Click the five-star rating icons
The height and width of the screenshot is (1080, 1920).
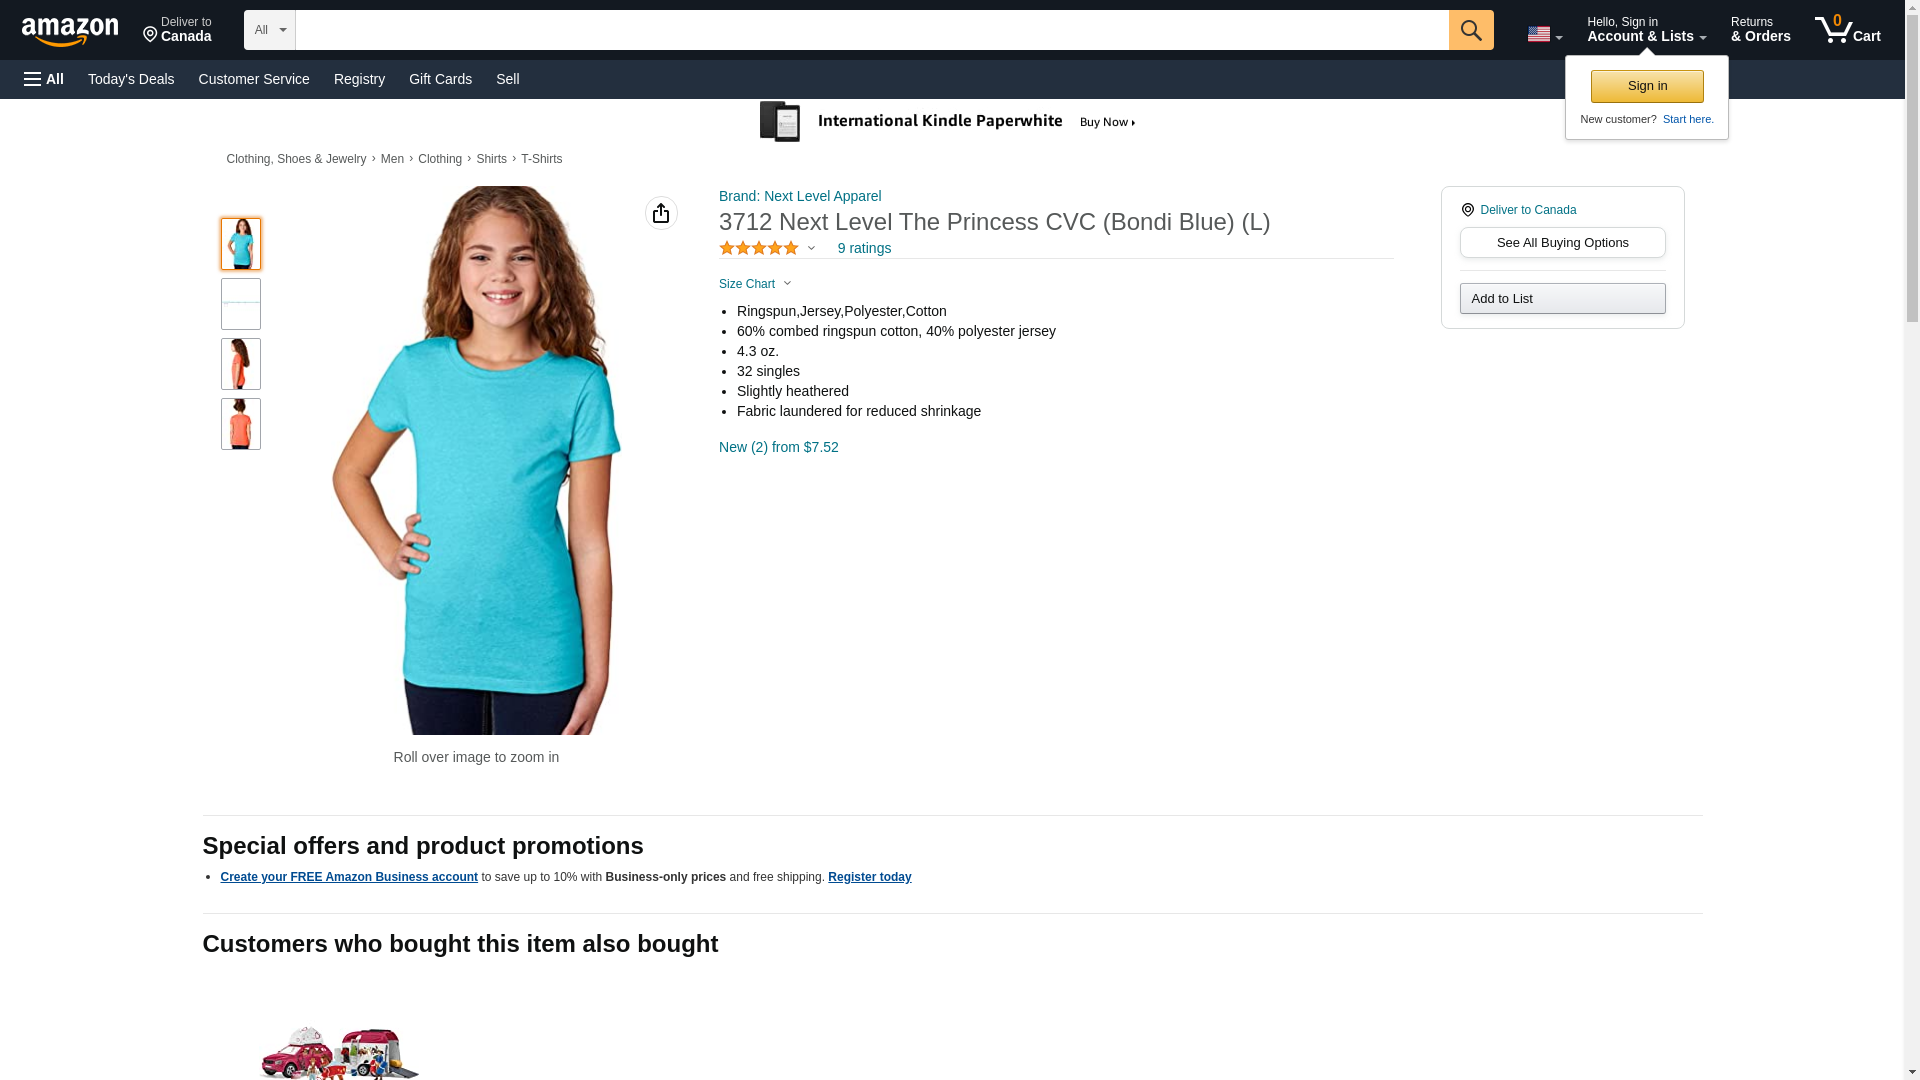tap(759, 248)
